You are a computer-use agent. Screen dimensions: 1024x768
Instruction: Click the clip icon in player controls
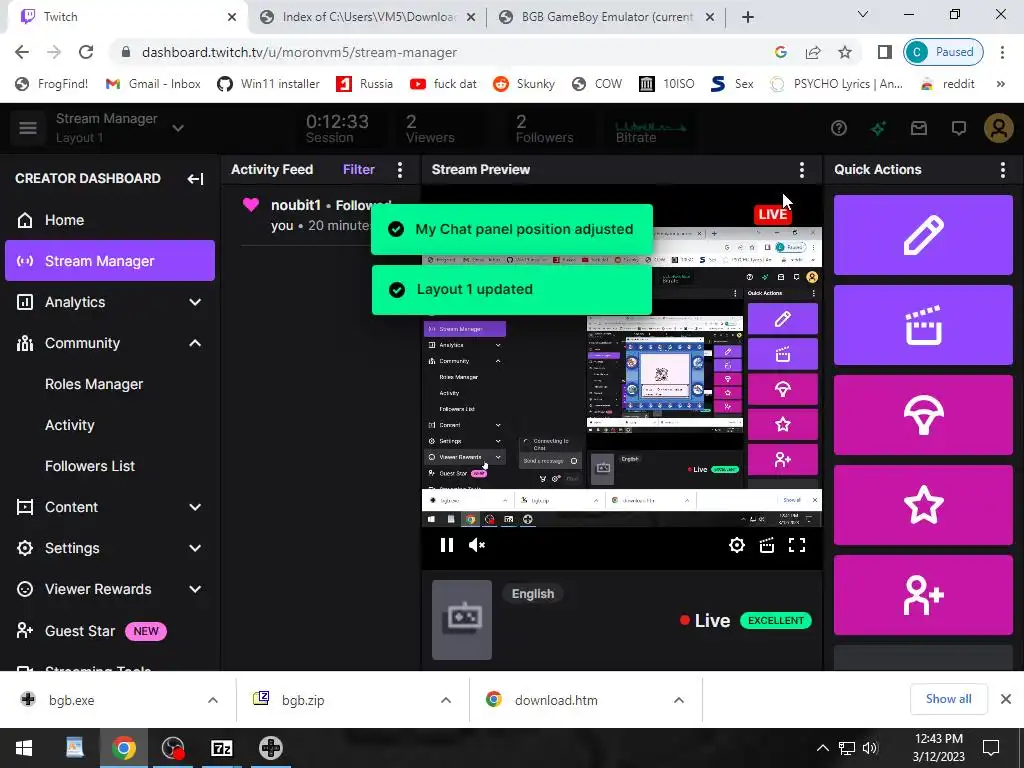[x=767, y=545]
